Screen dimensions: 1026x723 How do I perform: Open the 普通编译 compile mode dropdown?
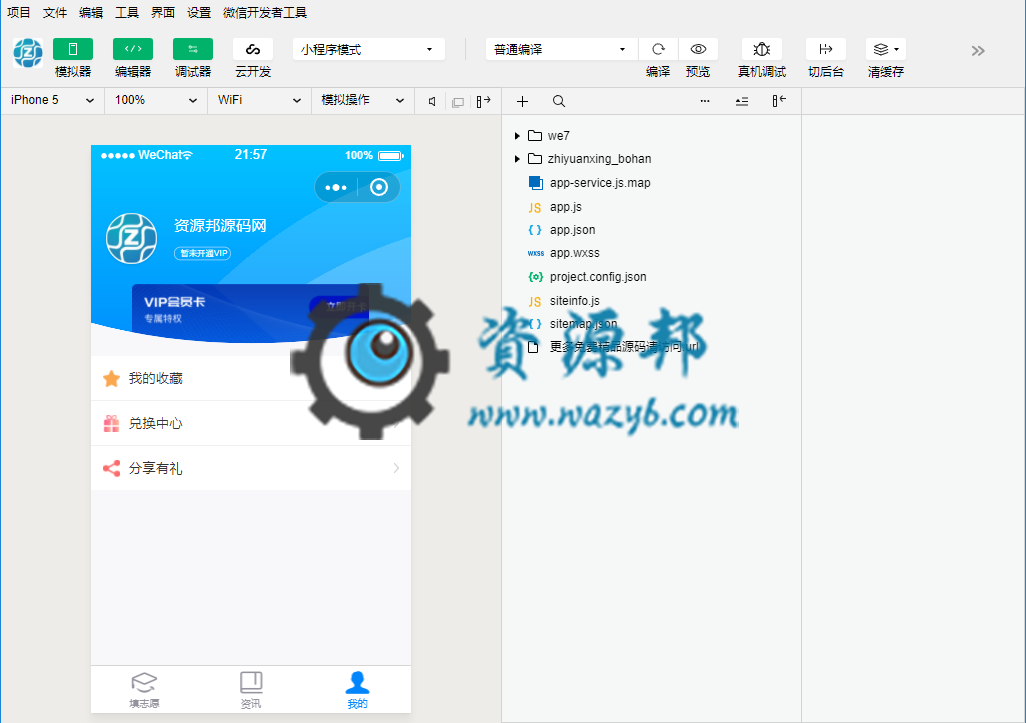point(561,50)
